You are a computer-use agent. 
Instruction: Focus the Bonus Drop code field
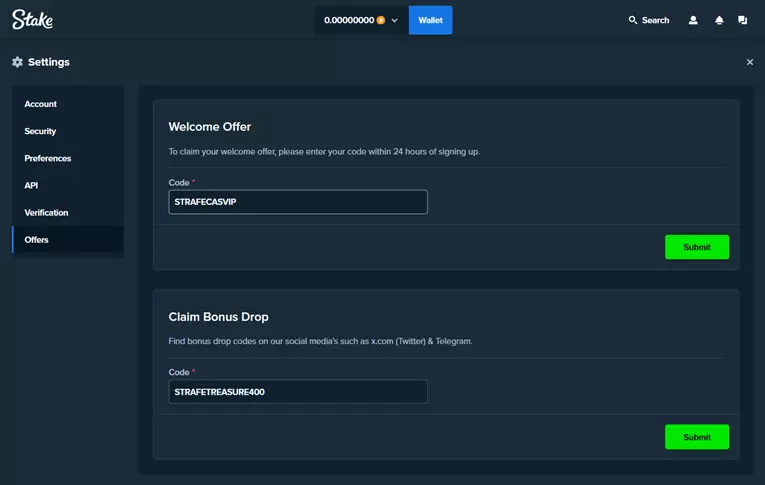pos(298,392)
